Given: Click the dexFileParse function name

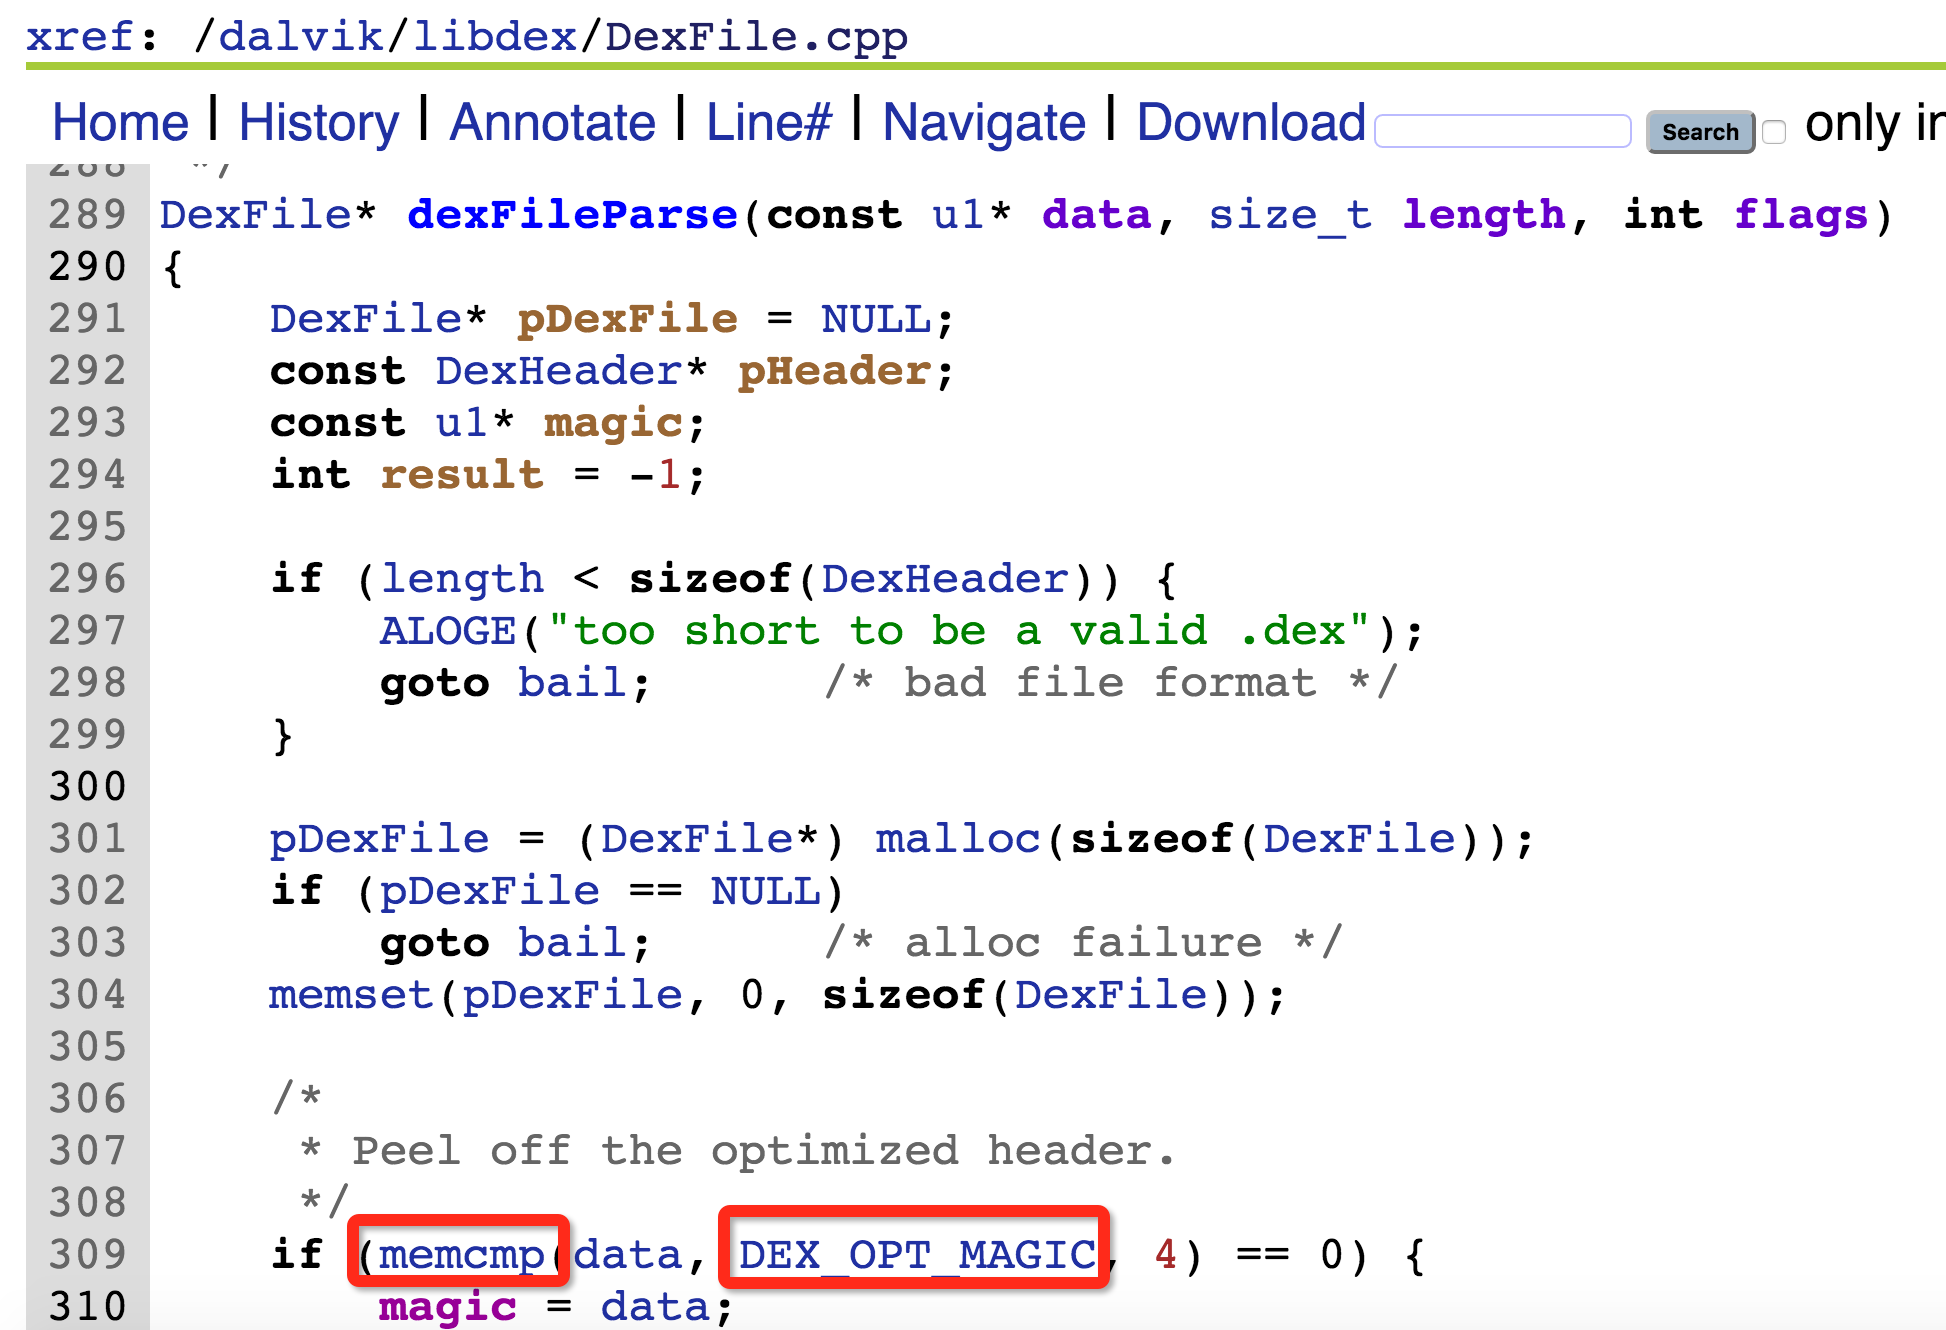Looking at the screenshot, I should [x=572, y=215].
